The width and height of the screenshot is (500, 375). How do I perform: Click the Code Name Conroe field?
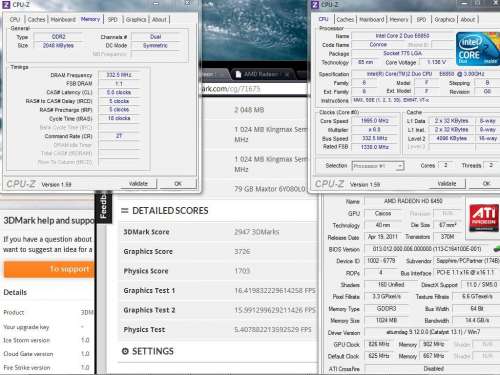pos(378,44)
